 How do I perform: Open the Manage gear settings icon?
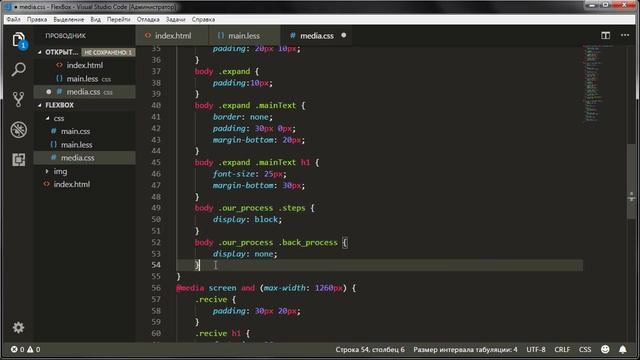pos(18,327)
